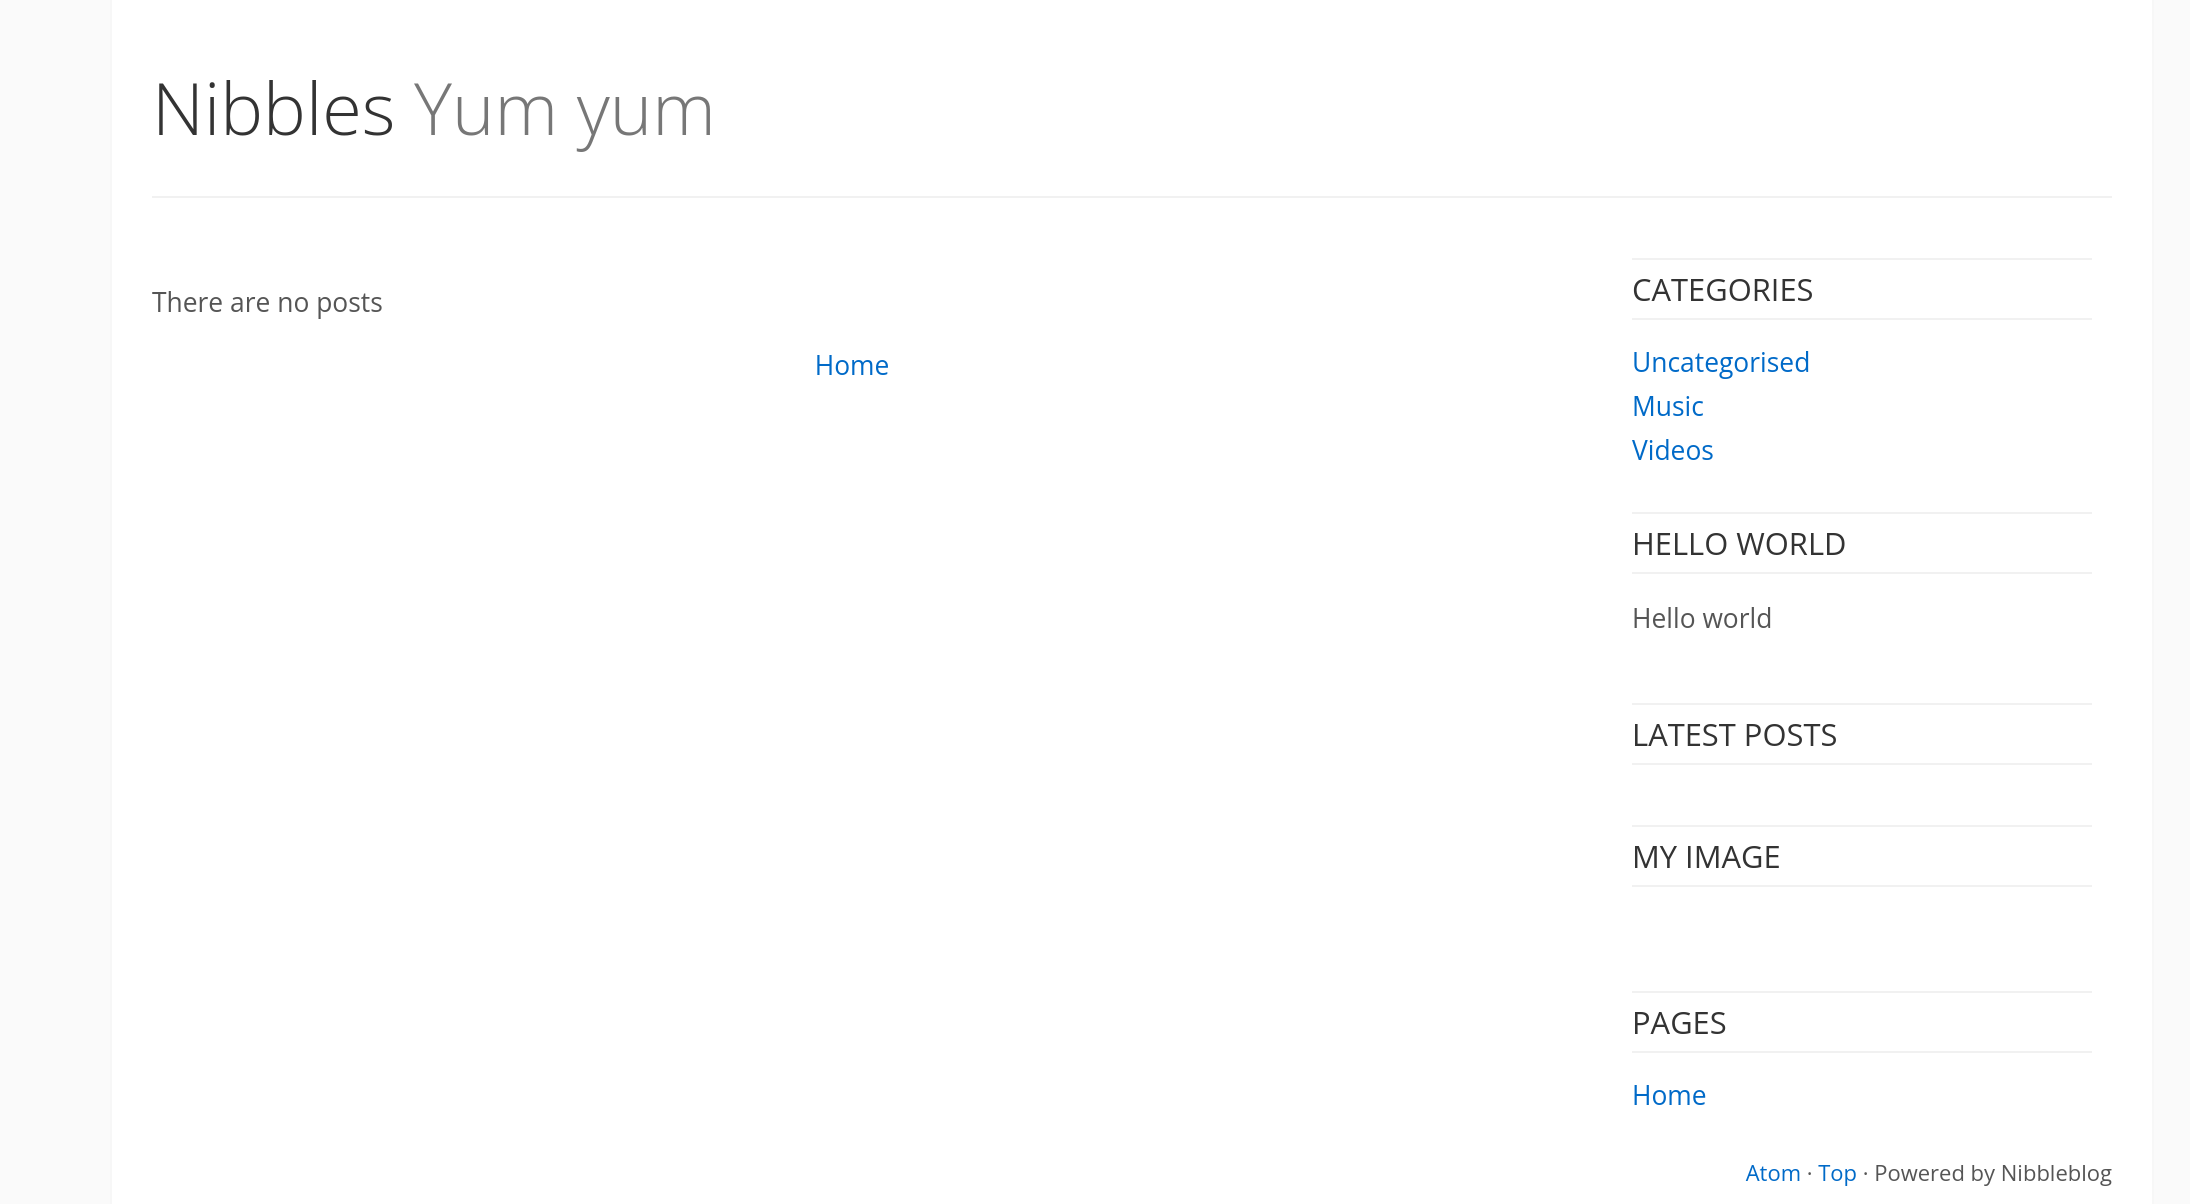Screen dimensions: 2190x1204
Task: Click the Pages sidebar heading
Action: pos(1679,1023)
